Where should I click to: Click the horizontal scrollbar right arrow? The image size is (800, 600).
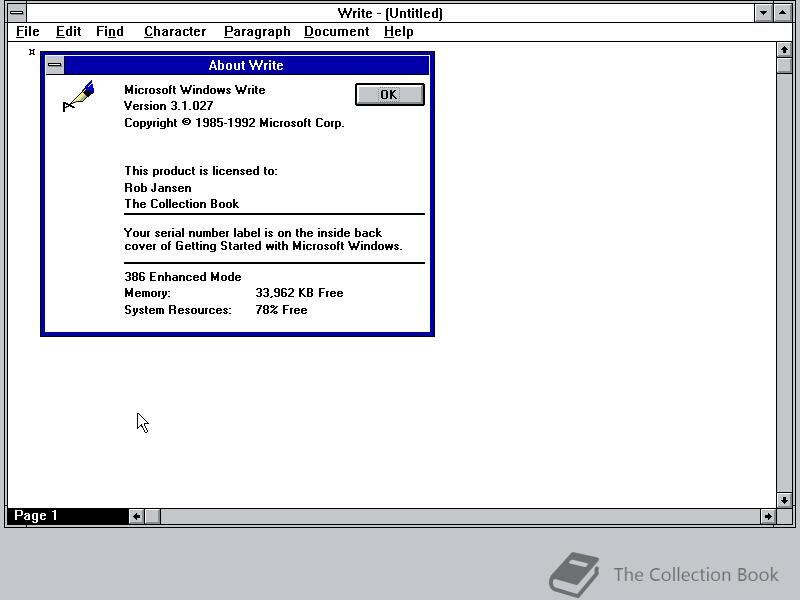768,516
